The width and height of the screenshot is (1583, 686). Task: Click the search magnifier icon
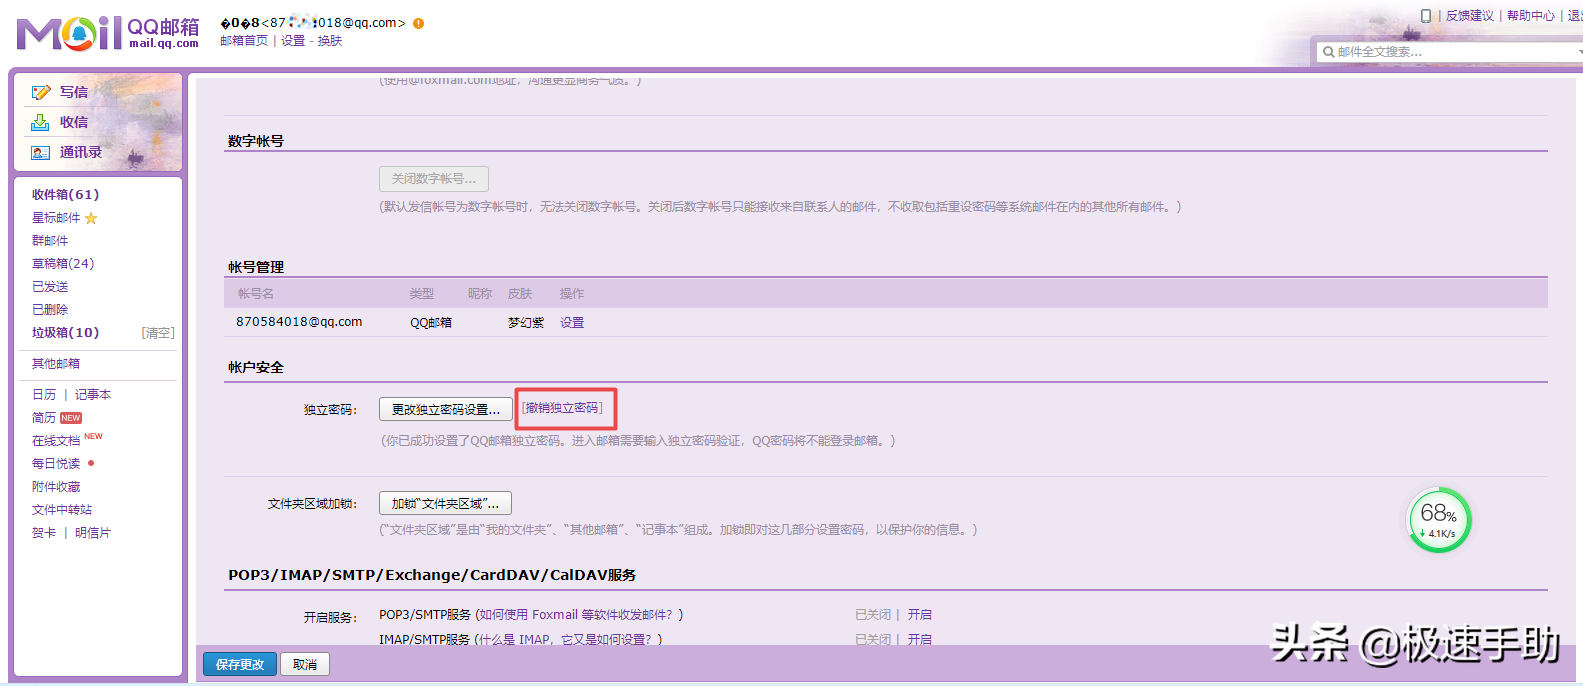pyautogui.click(x=1328, y=52)
